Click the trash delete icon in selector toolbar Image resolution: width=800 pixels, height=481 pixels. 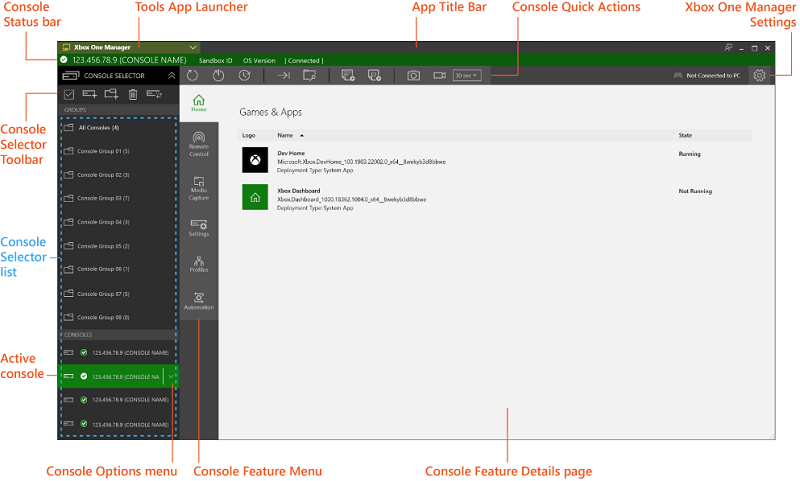[133, 94]
